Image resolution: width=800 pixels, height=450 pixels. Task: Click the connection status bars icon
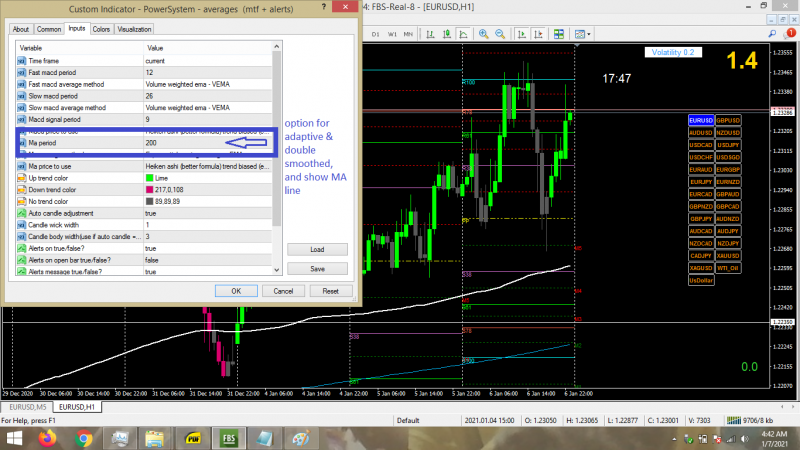click(x=734, y=420)
